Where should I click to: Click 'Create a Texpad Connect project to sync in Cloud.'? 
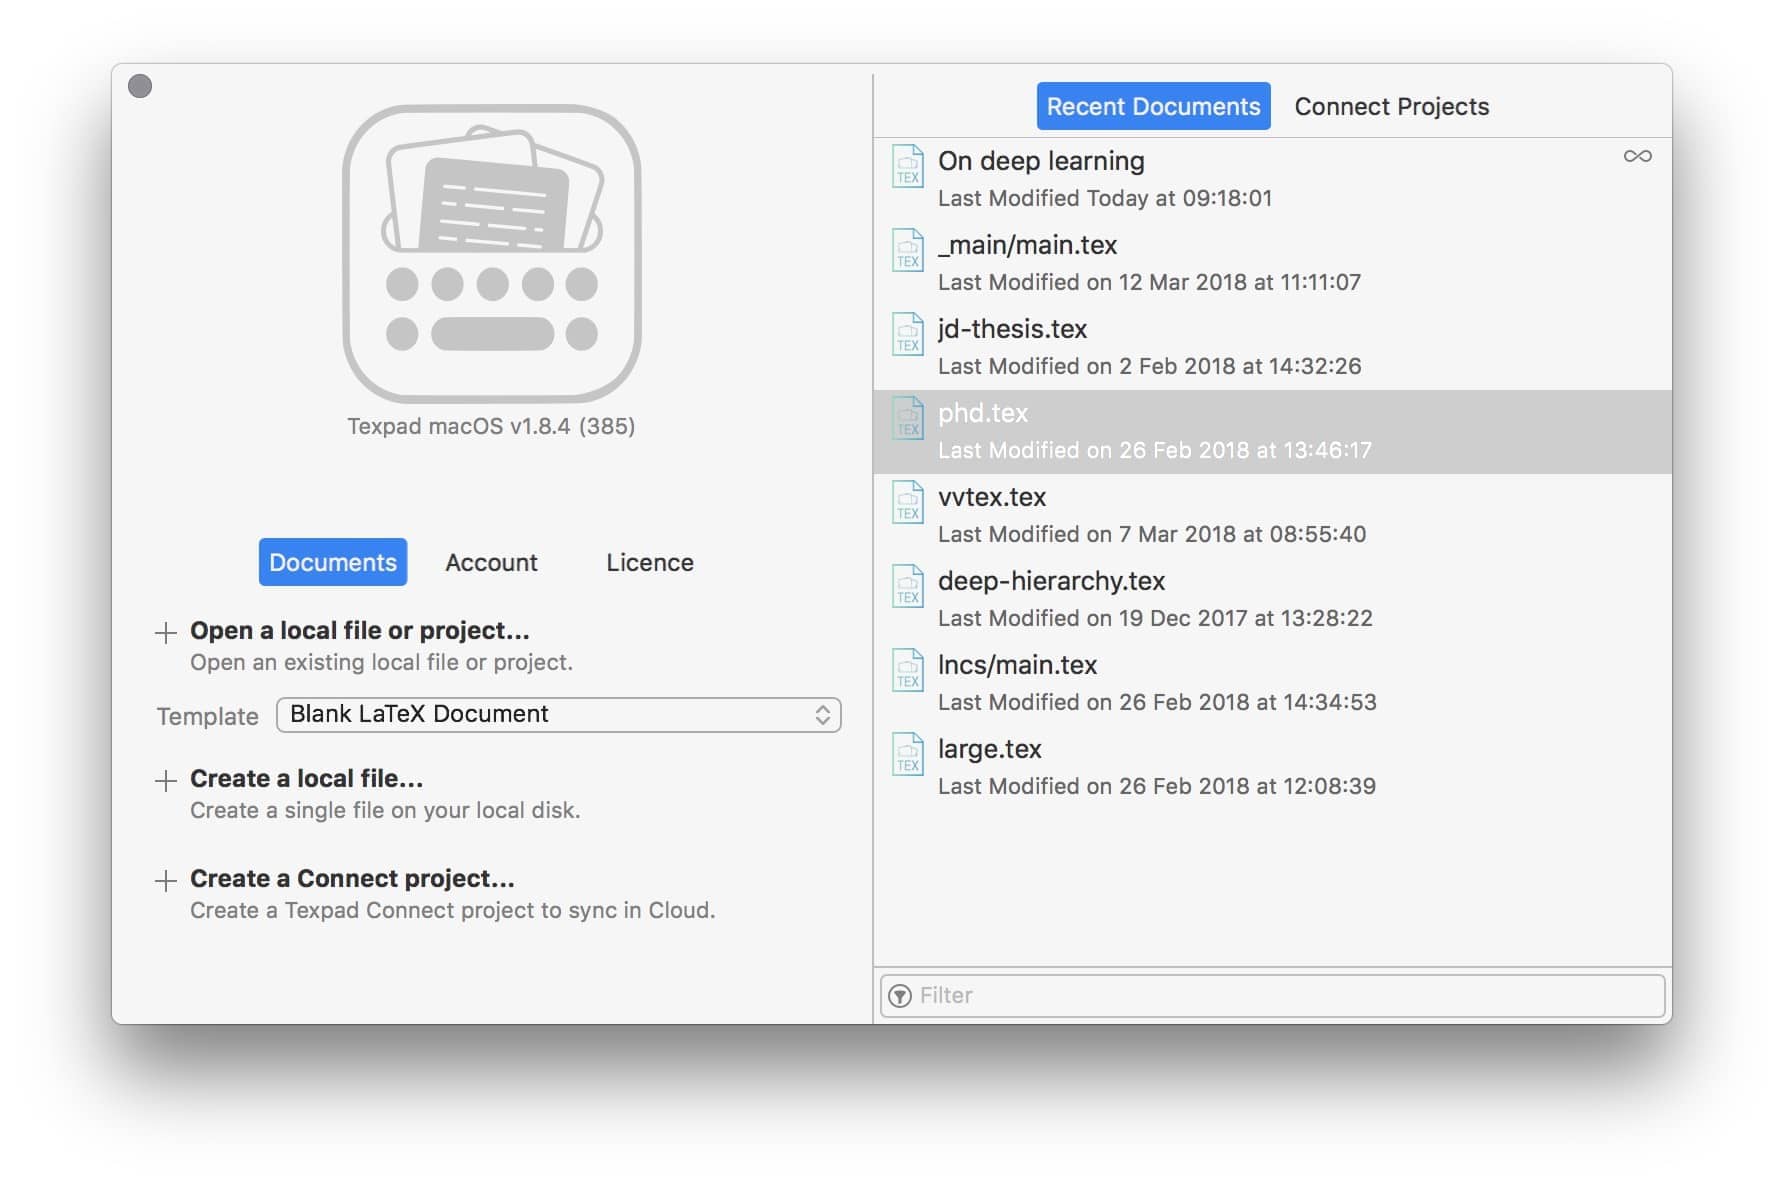[x=453, y=911]
